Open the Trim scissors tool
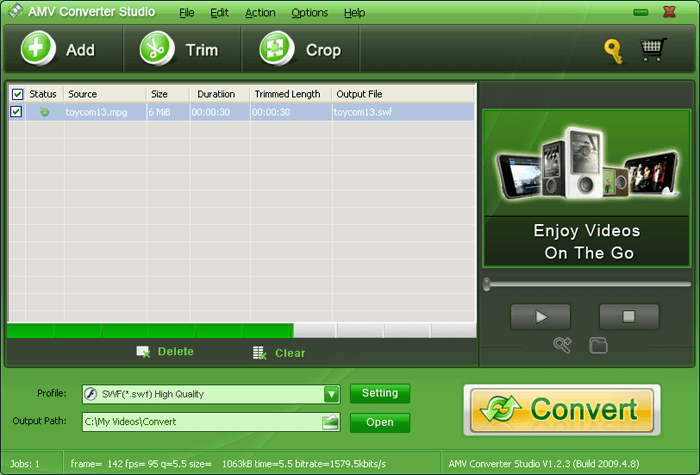700x475 pixels. (156, 48)
